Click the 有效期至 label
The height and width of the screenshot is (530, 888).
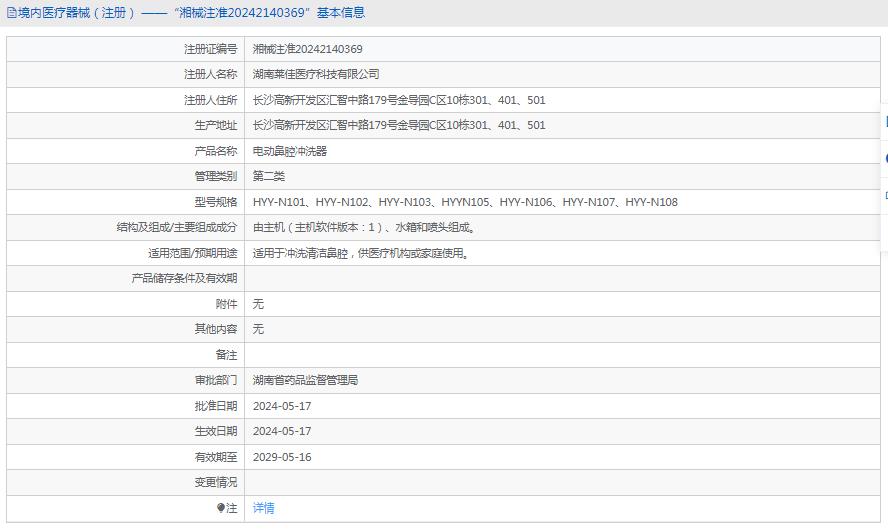pos(216,457)
